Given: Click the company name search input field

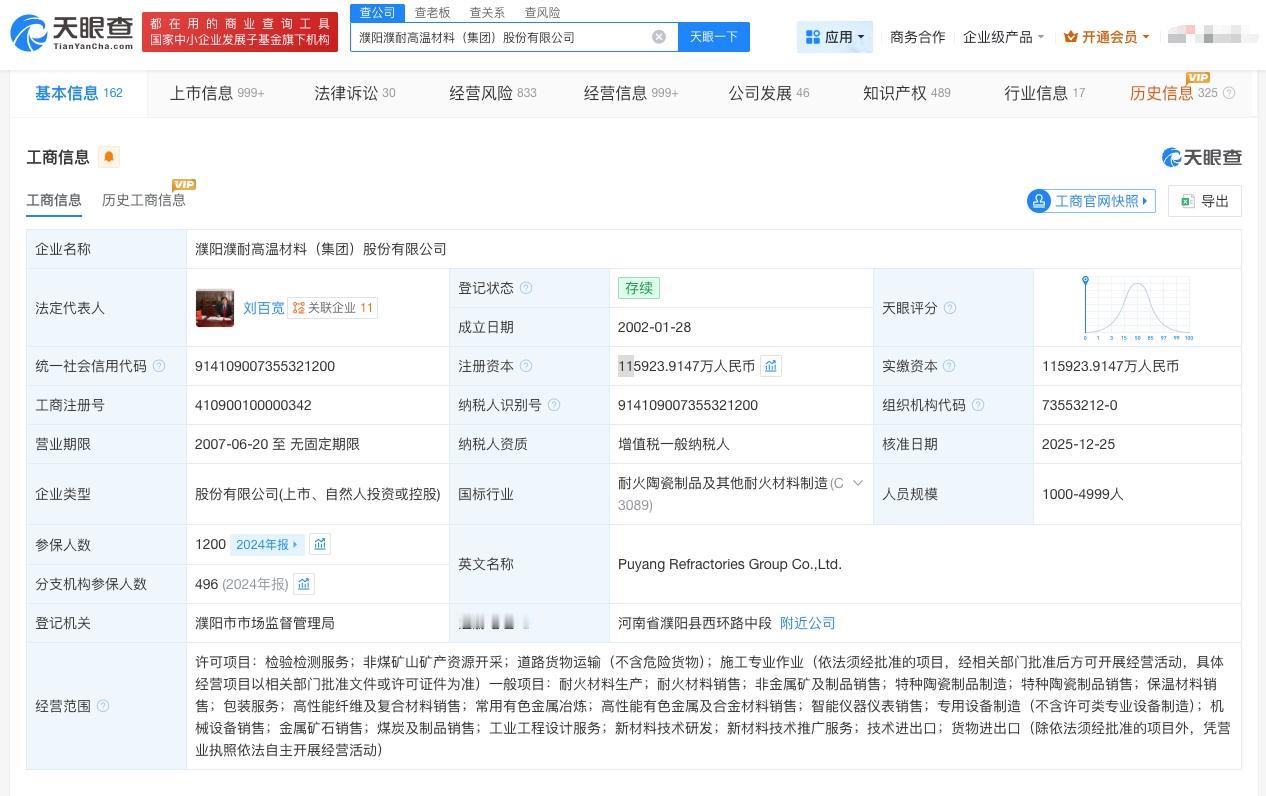Looking at the screenshot, I should pyautogui.click(x=500, y=36).
